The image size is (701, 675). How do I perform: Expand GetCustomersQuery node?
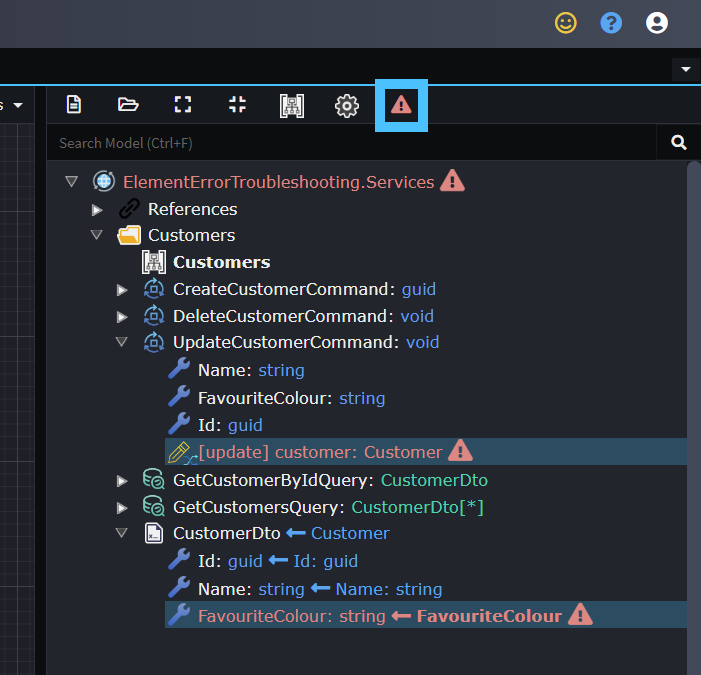122,508
